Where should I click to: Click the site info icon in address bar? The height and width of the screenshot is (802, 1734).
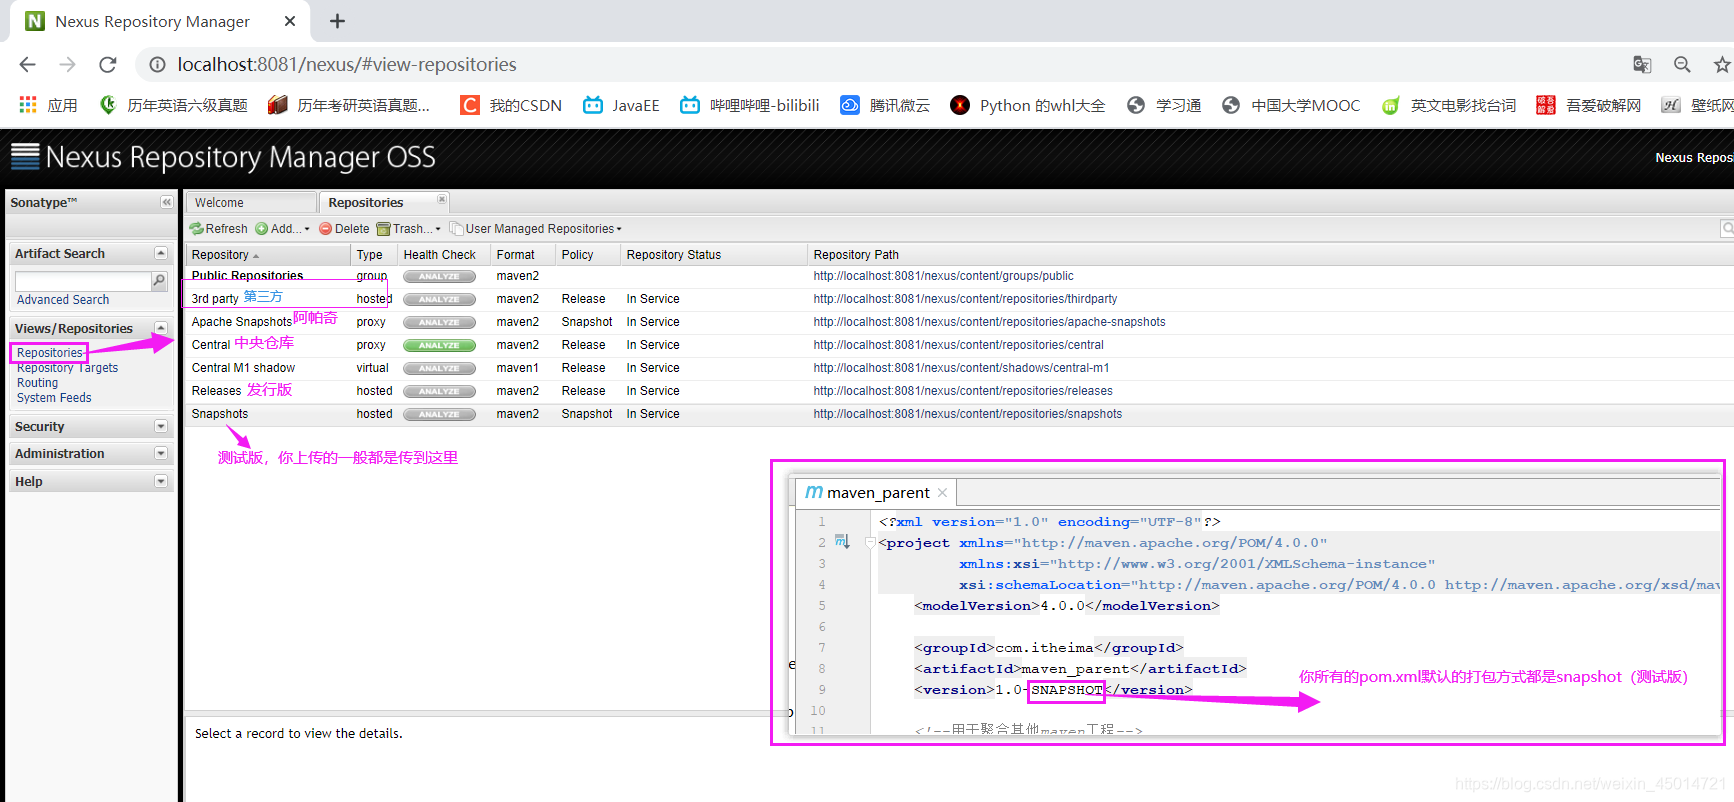(157, 64)
